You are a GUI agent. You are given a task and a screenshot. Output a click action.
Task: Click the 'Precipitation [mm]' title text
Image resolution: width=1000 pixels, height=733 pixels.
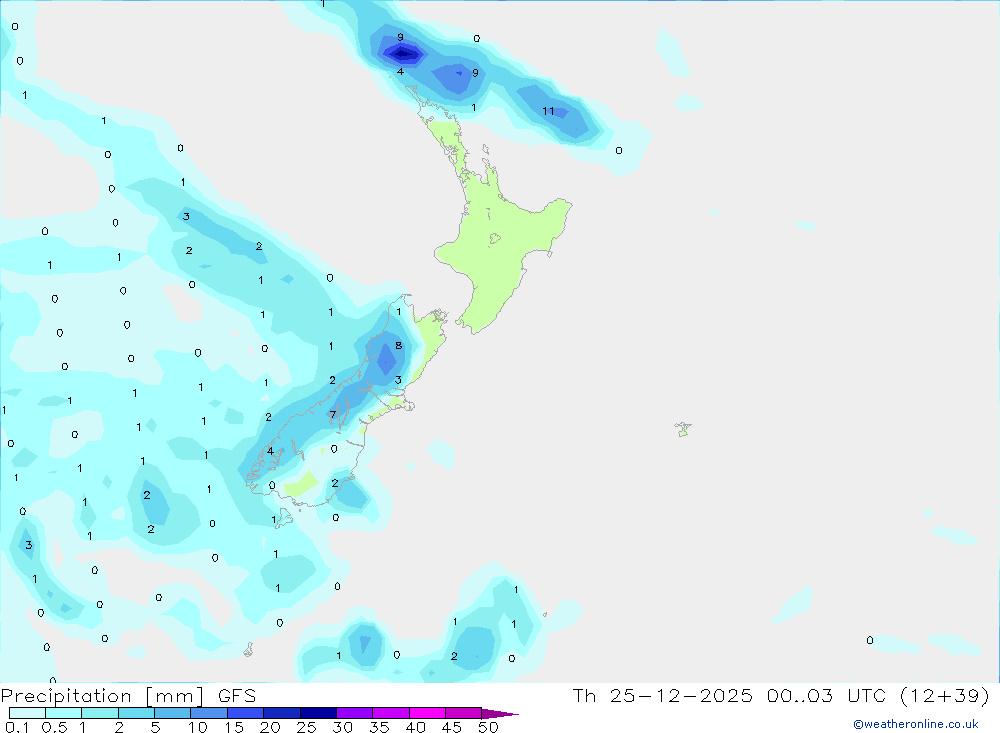pyautogui.click(x=102, y=696)
